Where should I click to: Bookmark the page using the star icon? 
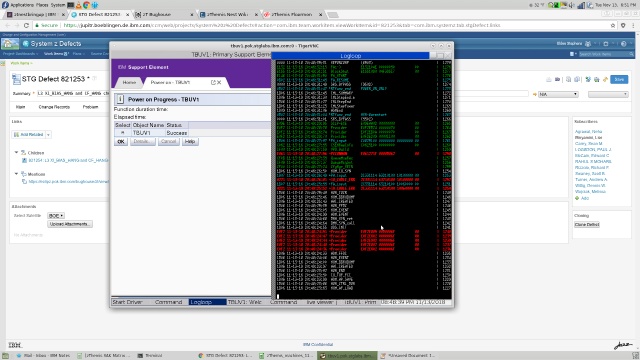pyautogui.click(x=613, y=25)
